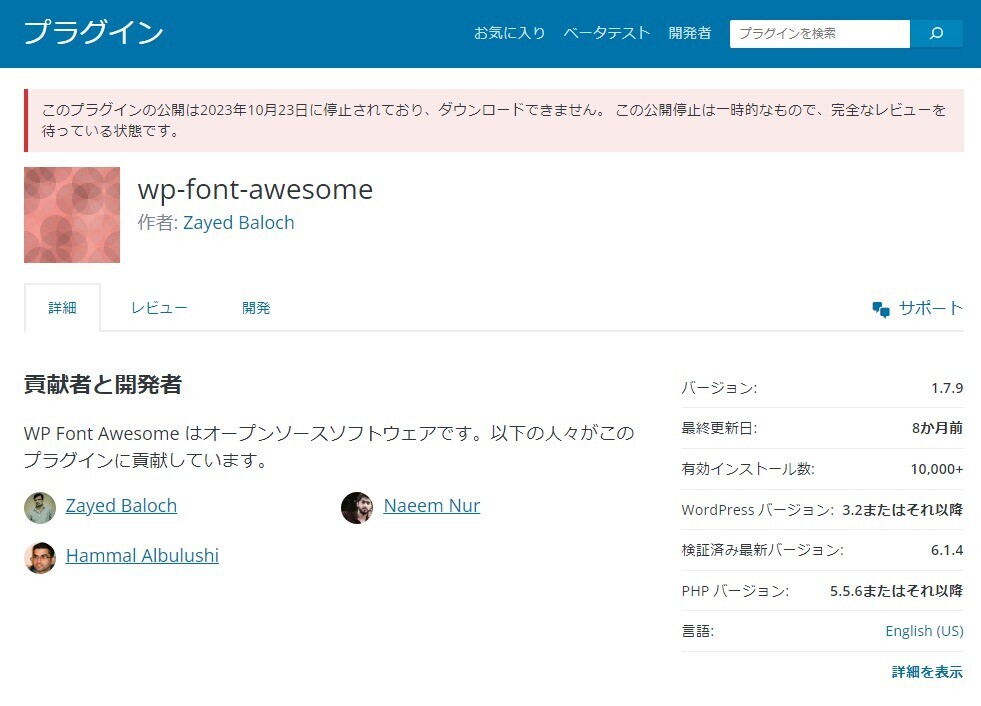981x706 pixels.
Task: Open Hammal Albulushi contributor profile link
Action: coord(142,556)
